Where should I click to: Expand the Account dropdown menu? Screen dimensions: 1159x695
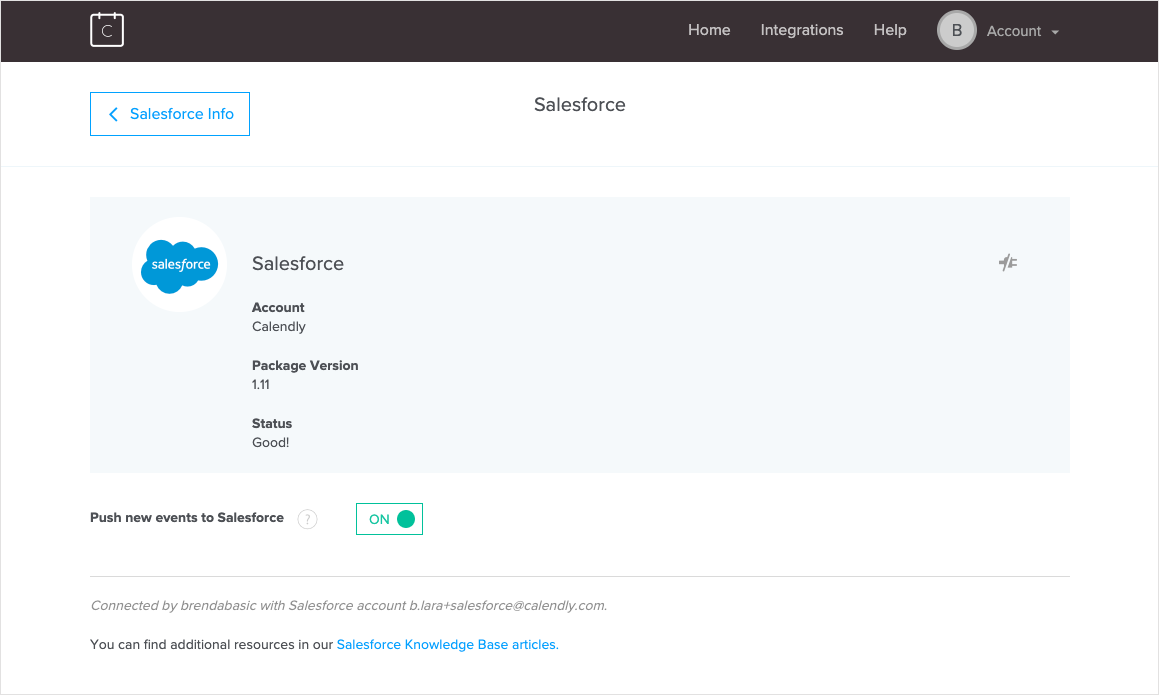(x=1023, y=31)
